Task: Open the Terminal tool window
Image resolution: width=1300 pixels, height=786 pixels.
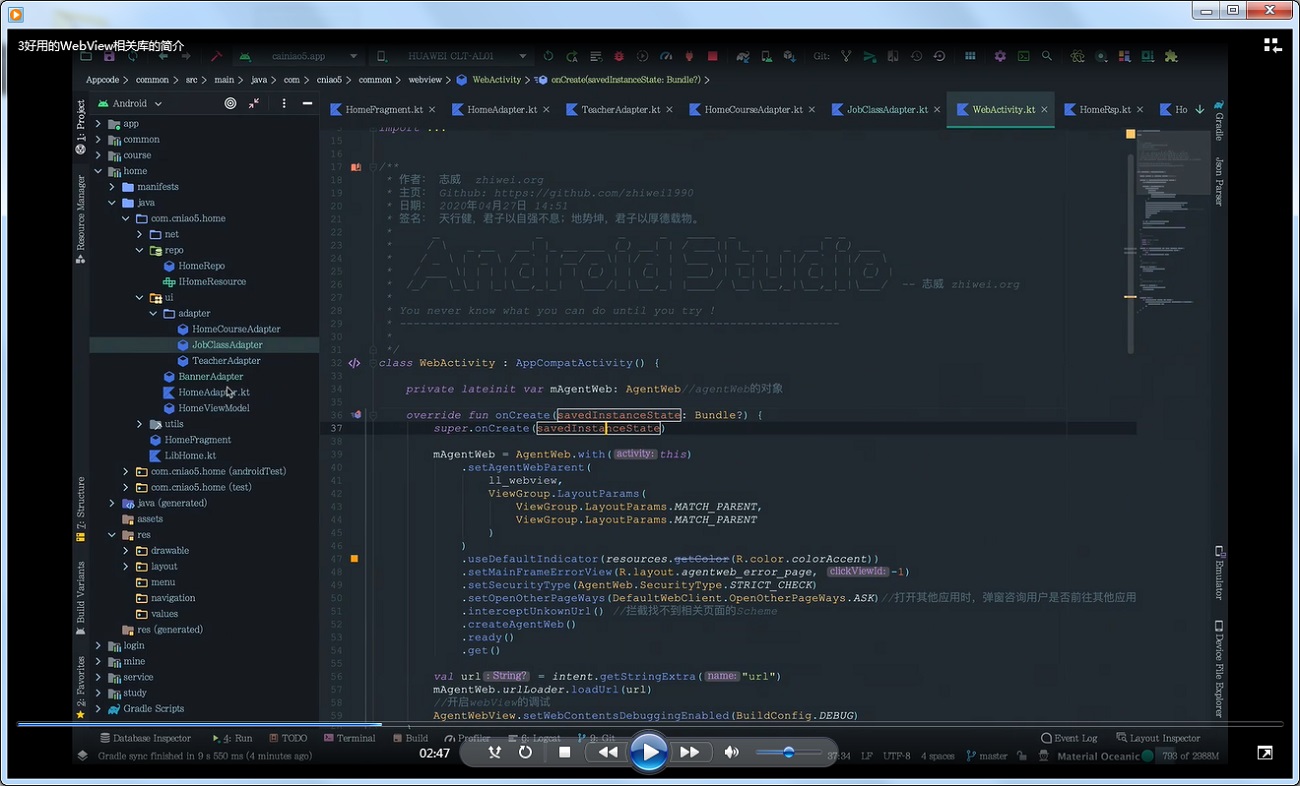Action: tap(349, 738)
